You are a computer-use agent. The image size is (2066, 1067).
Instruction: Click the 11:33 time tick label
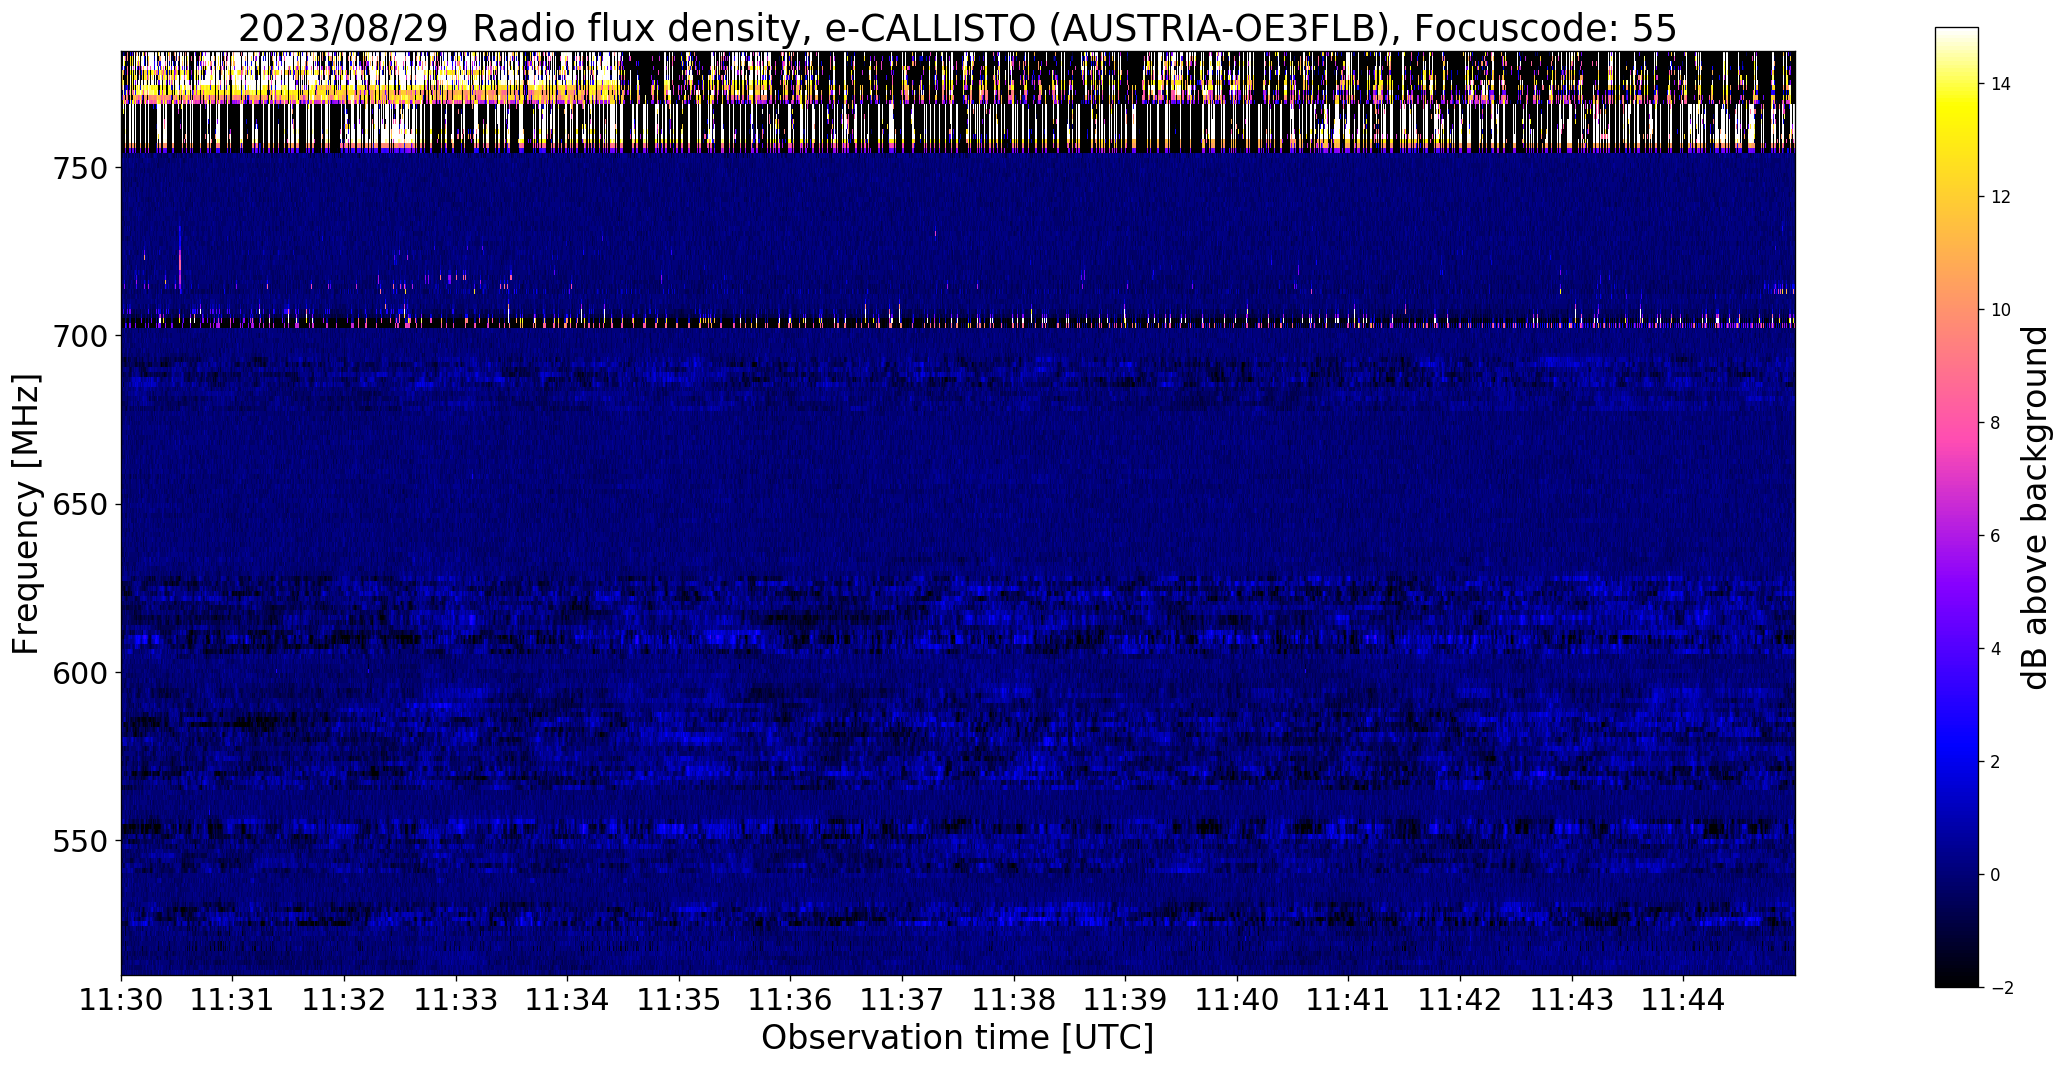tap(456, 1000)
